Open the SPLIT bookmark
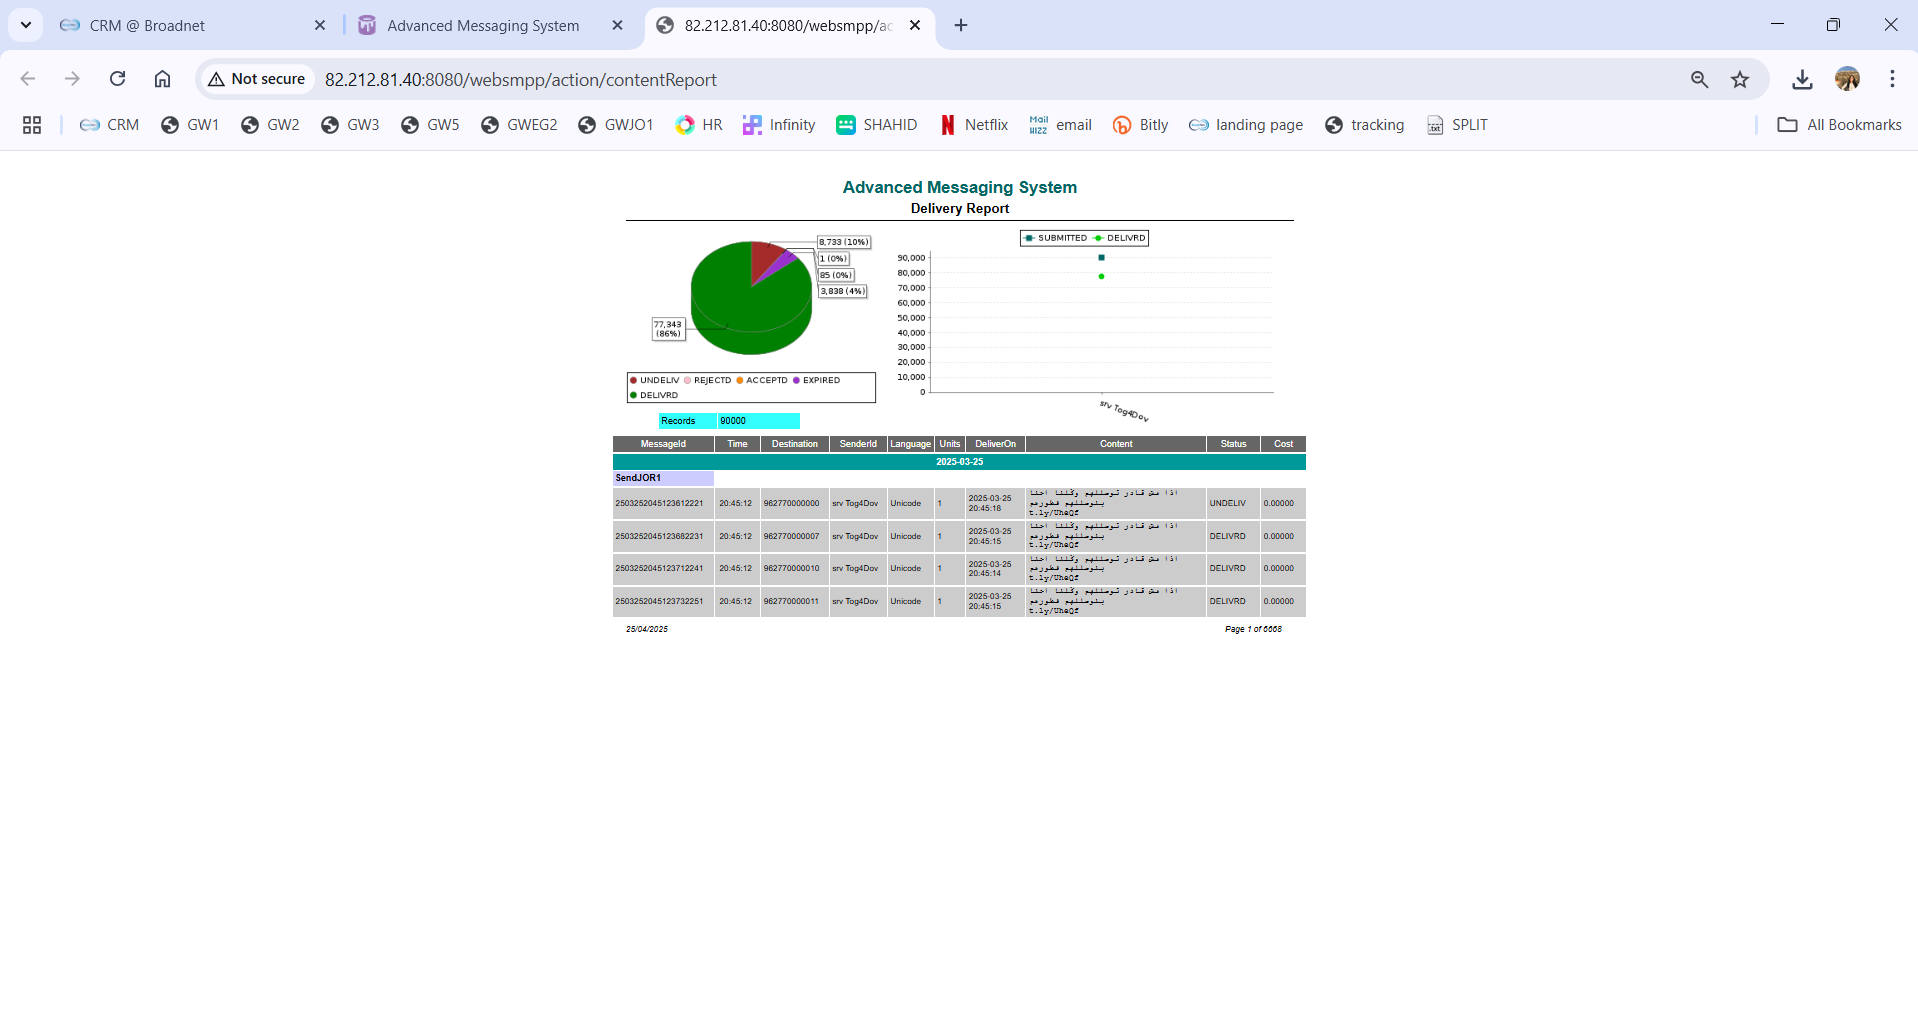The height and width of the screenshot is (1013, 1918). coord(1458,125)
